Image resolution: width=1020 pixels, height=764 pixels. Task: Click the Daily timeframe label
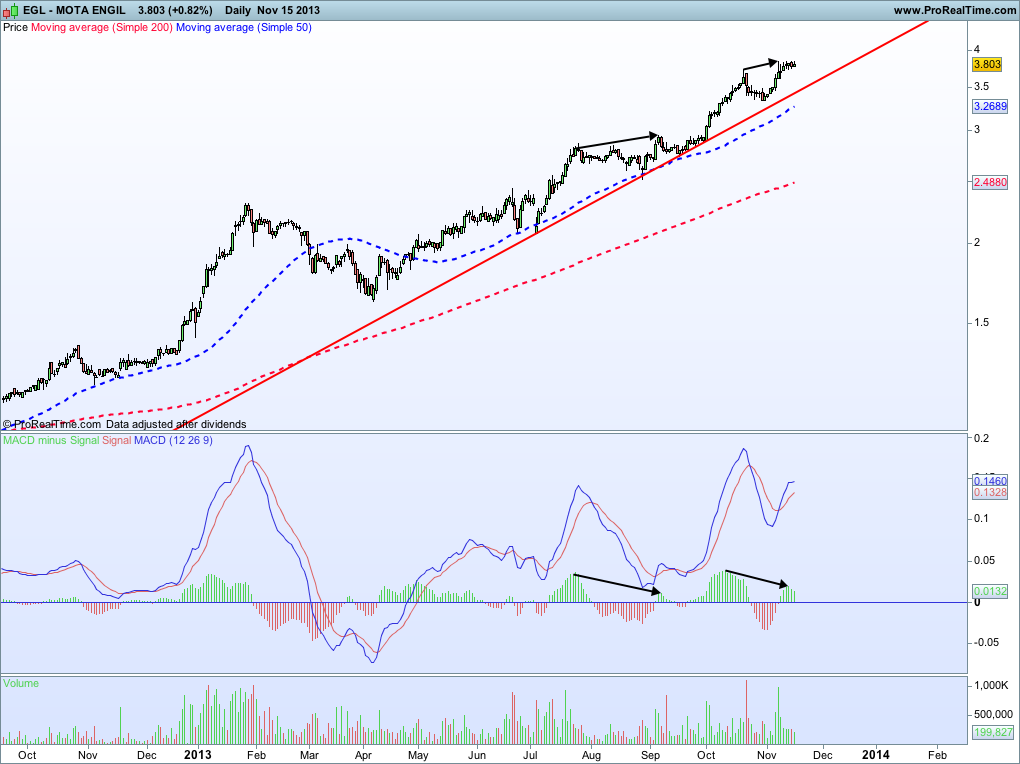click(238, 10)
